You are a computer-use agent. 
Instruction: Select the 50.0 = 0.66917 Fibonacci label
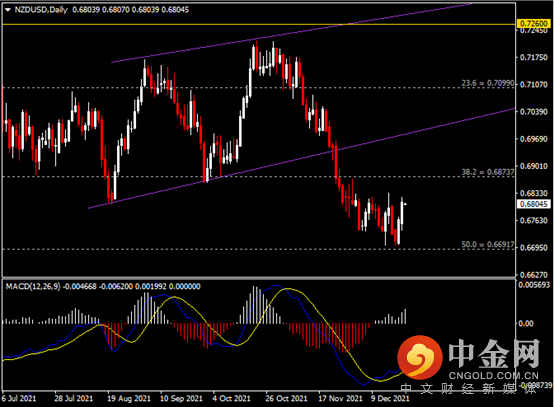coord(488,244)
